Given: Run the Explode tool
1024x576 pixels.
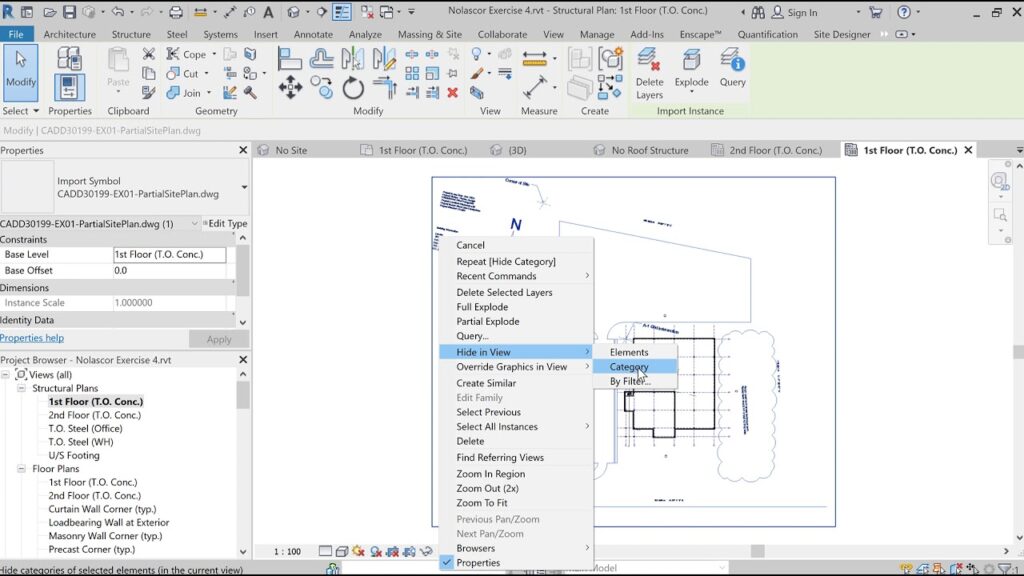Looking at the screenshot, I should [691, 70].
